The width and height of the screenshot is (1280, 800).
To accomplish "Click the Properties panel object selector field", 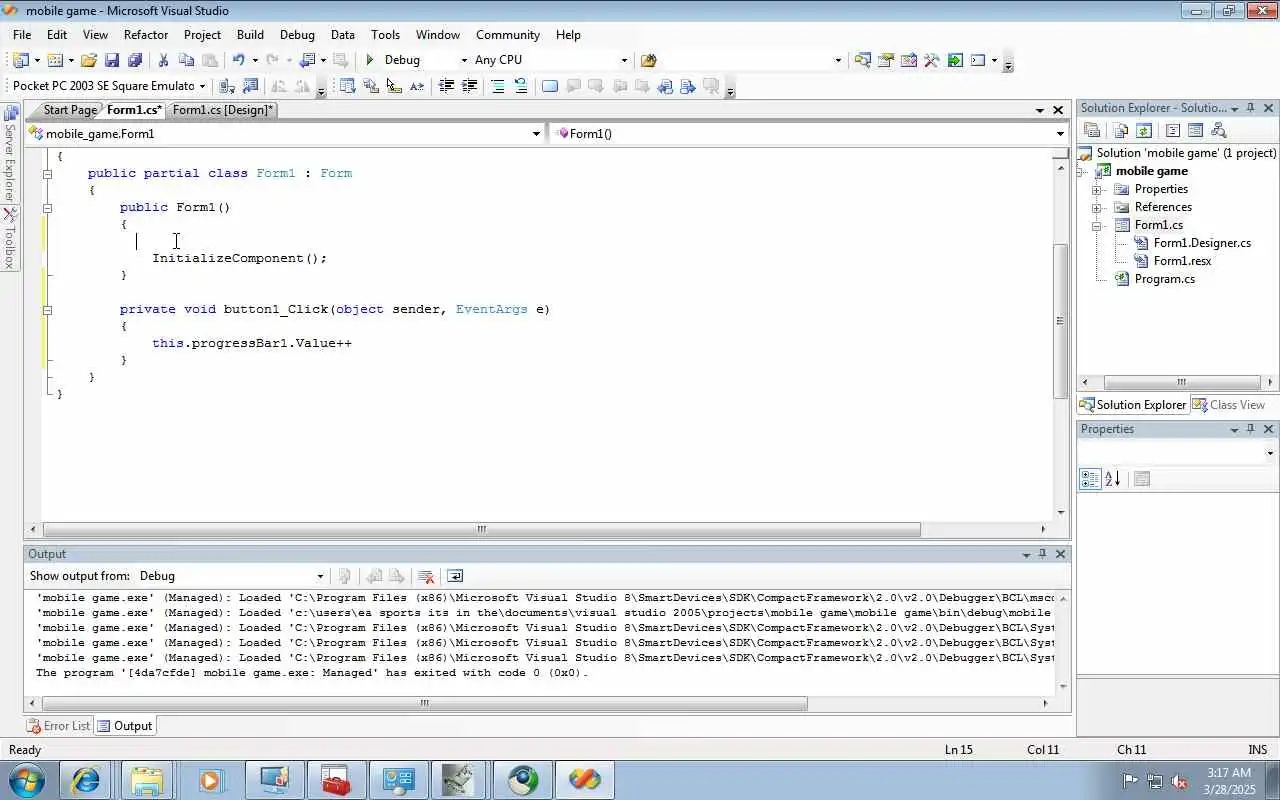I will pos(1178,454).
